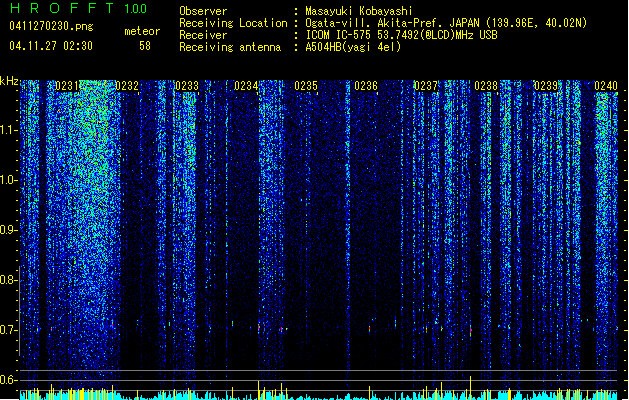Screen dimensions: 629x400
Task: Click the 0232 time marker
Action: tap(127, 86)
